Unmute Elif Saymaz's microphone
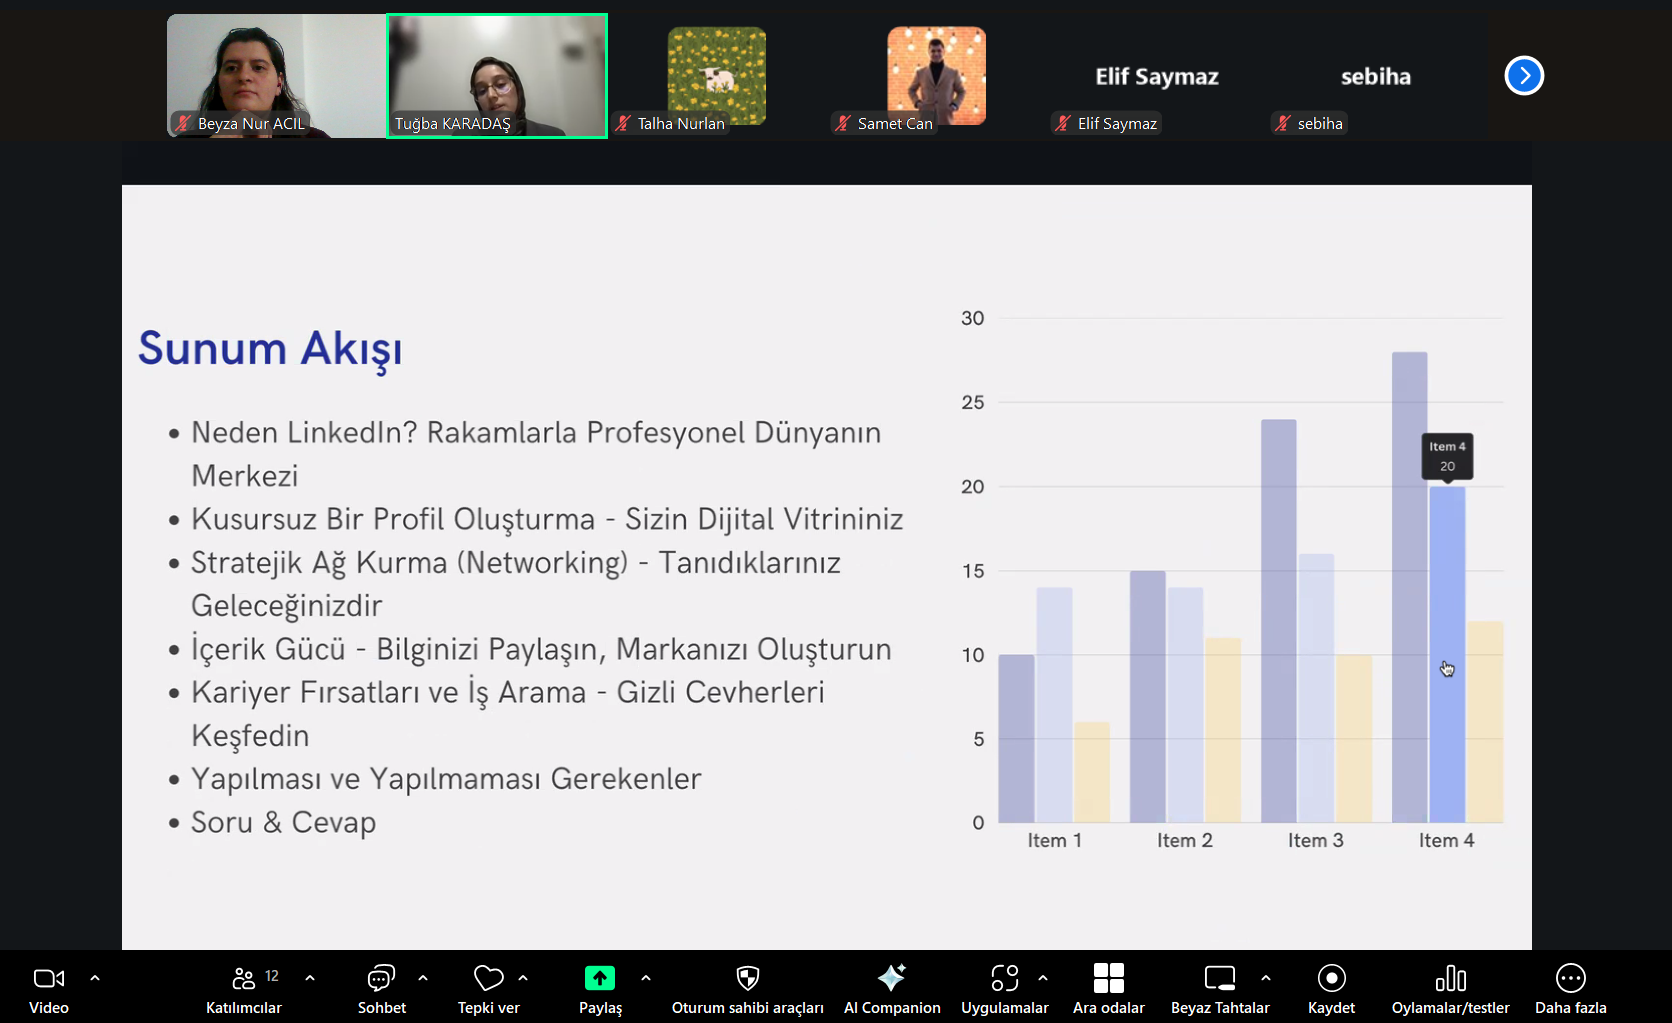The height and width of the screenshot is (1023, 1672). click(x=1062, y=123)
